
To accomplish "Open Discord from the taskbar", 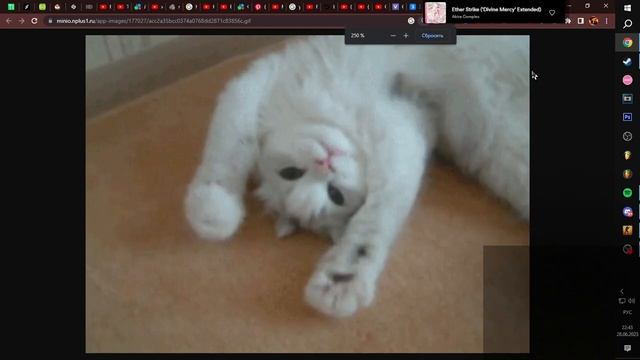I will click(627, 211).
